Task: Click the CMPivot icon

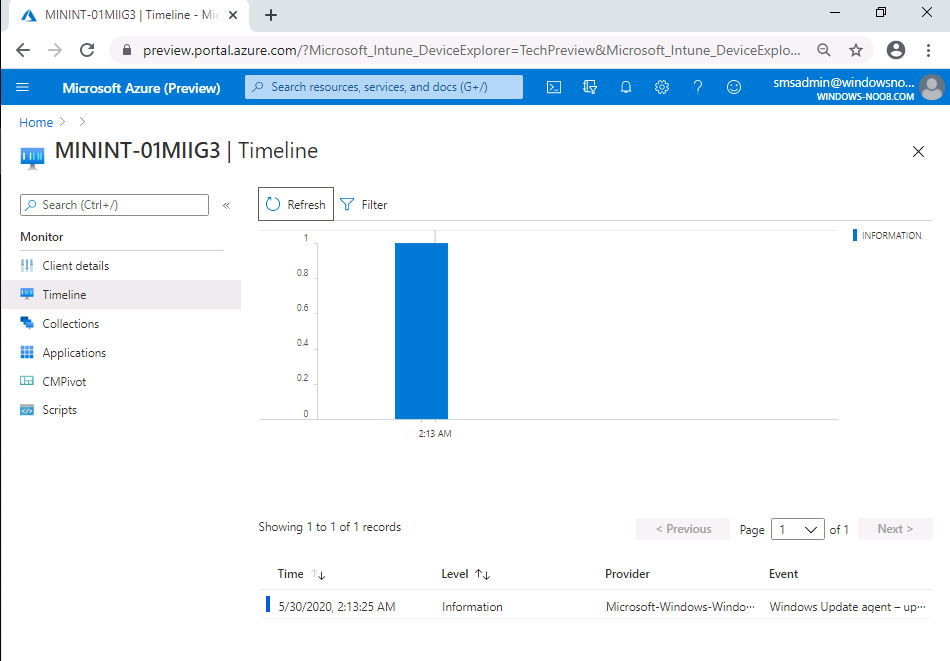Action: point(27,381)
